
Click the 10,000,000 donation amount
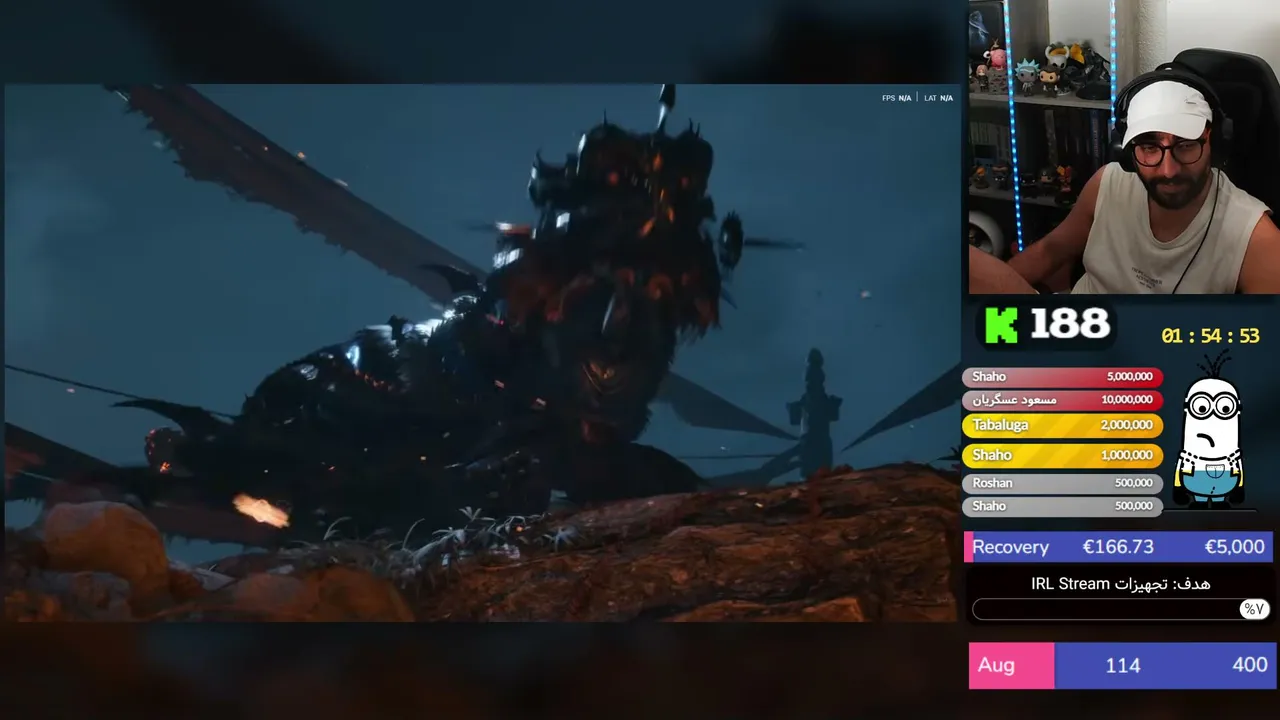tap(1126, 400)
